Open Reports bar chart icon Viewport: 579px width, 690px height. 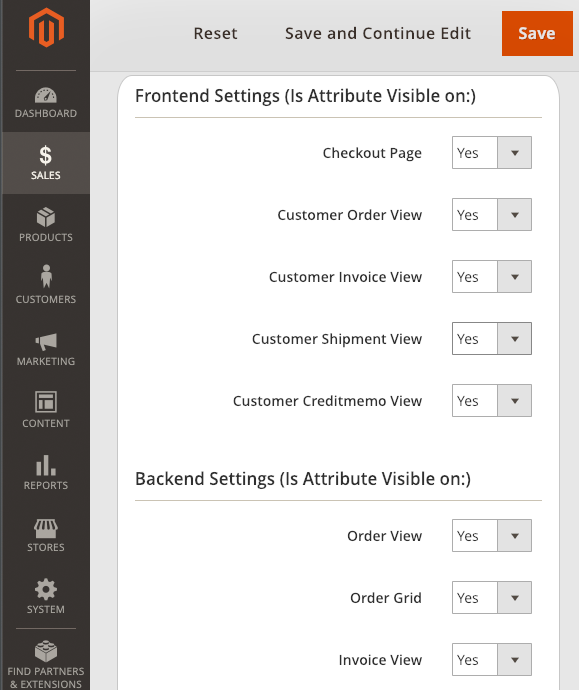pos(46,465)
